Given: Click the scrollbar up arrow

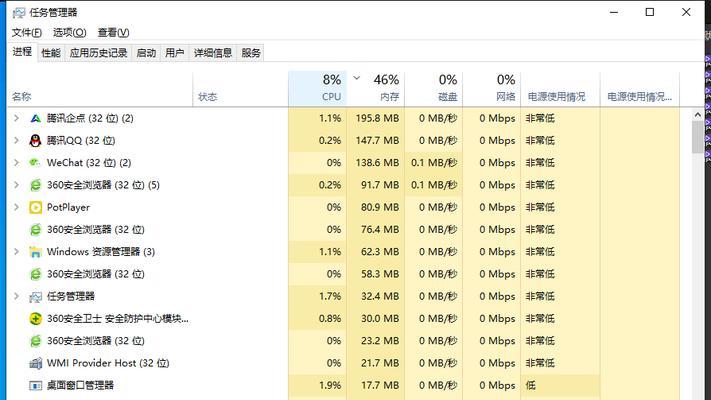Looking at the screenshot, I should point(698,115).
